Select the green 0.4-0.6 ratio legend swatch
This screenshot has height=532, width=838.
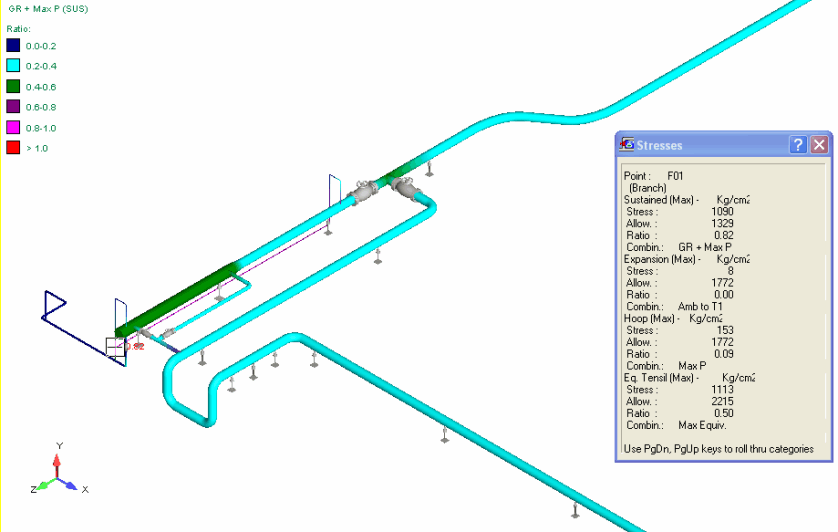coord(13,86)
